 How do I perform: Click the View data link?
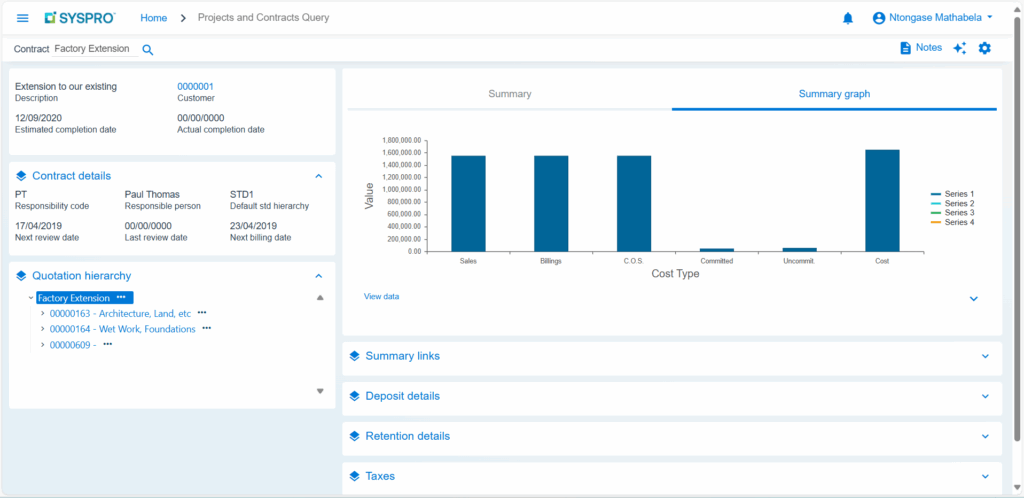[381, 297]
